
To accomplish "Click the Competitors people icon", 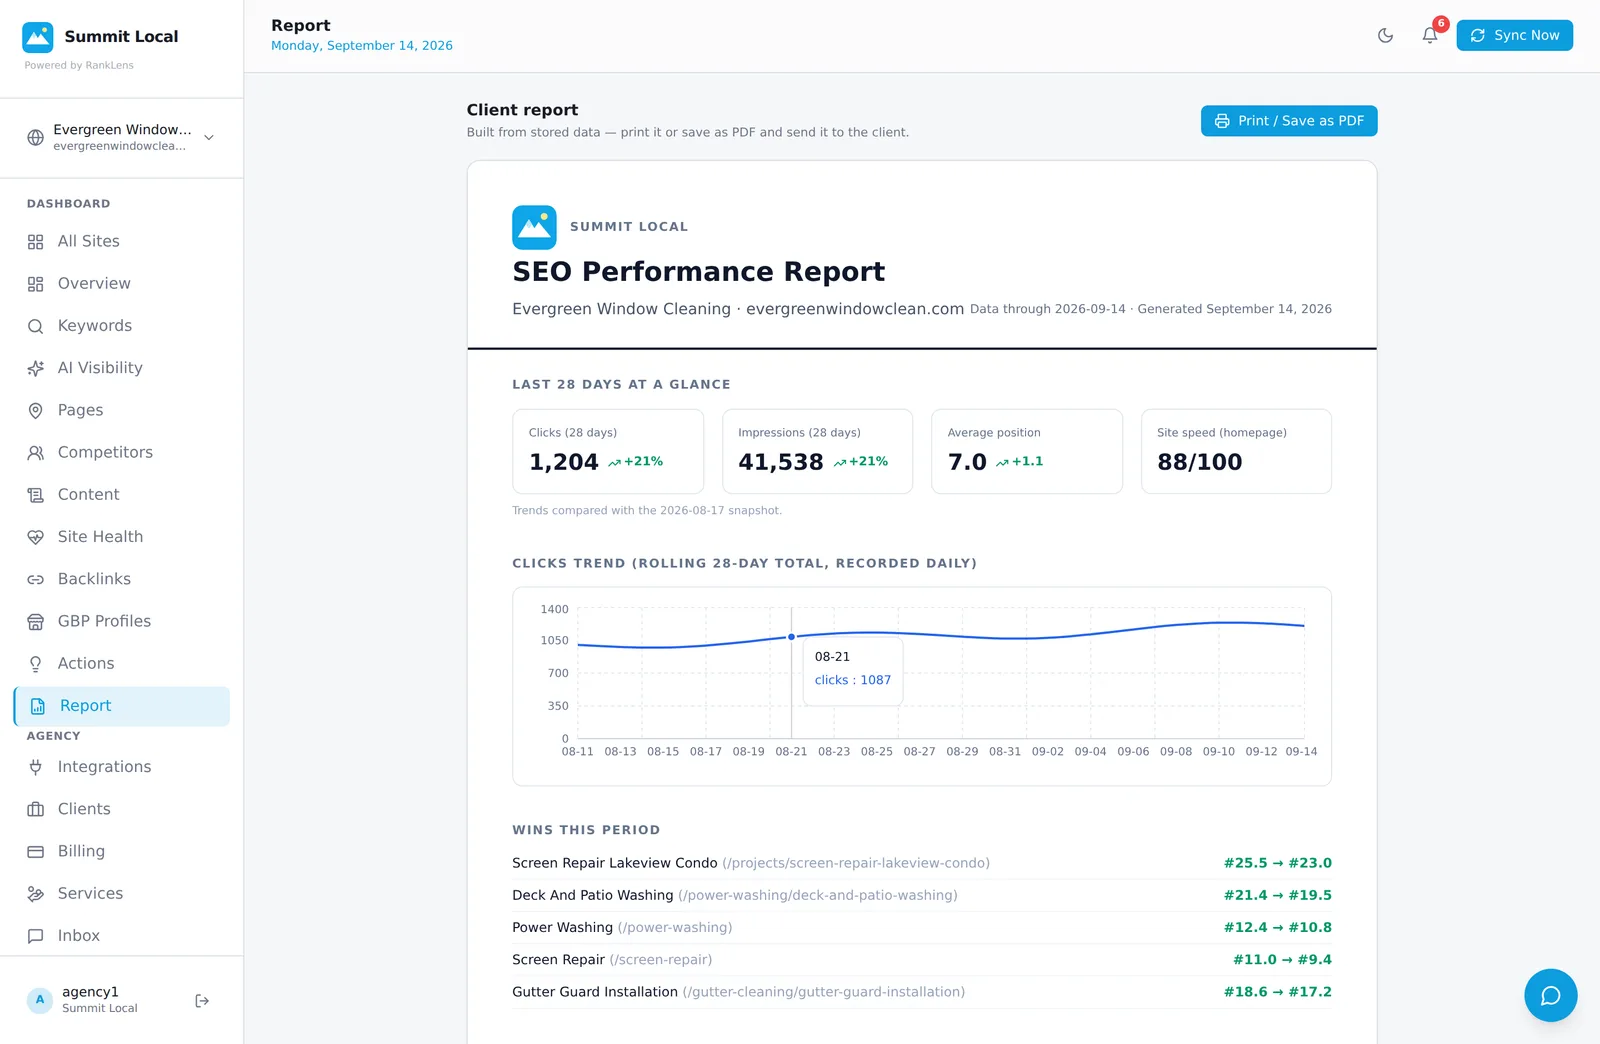I will click(36, 452).
